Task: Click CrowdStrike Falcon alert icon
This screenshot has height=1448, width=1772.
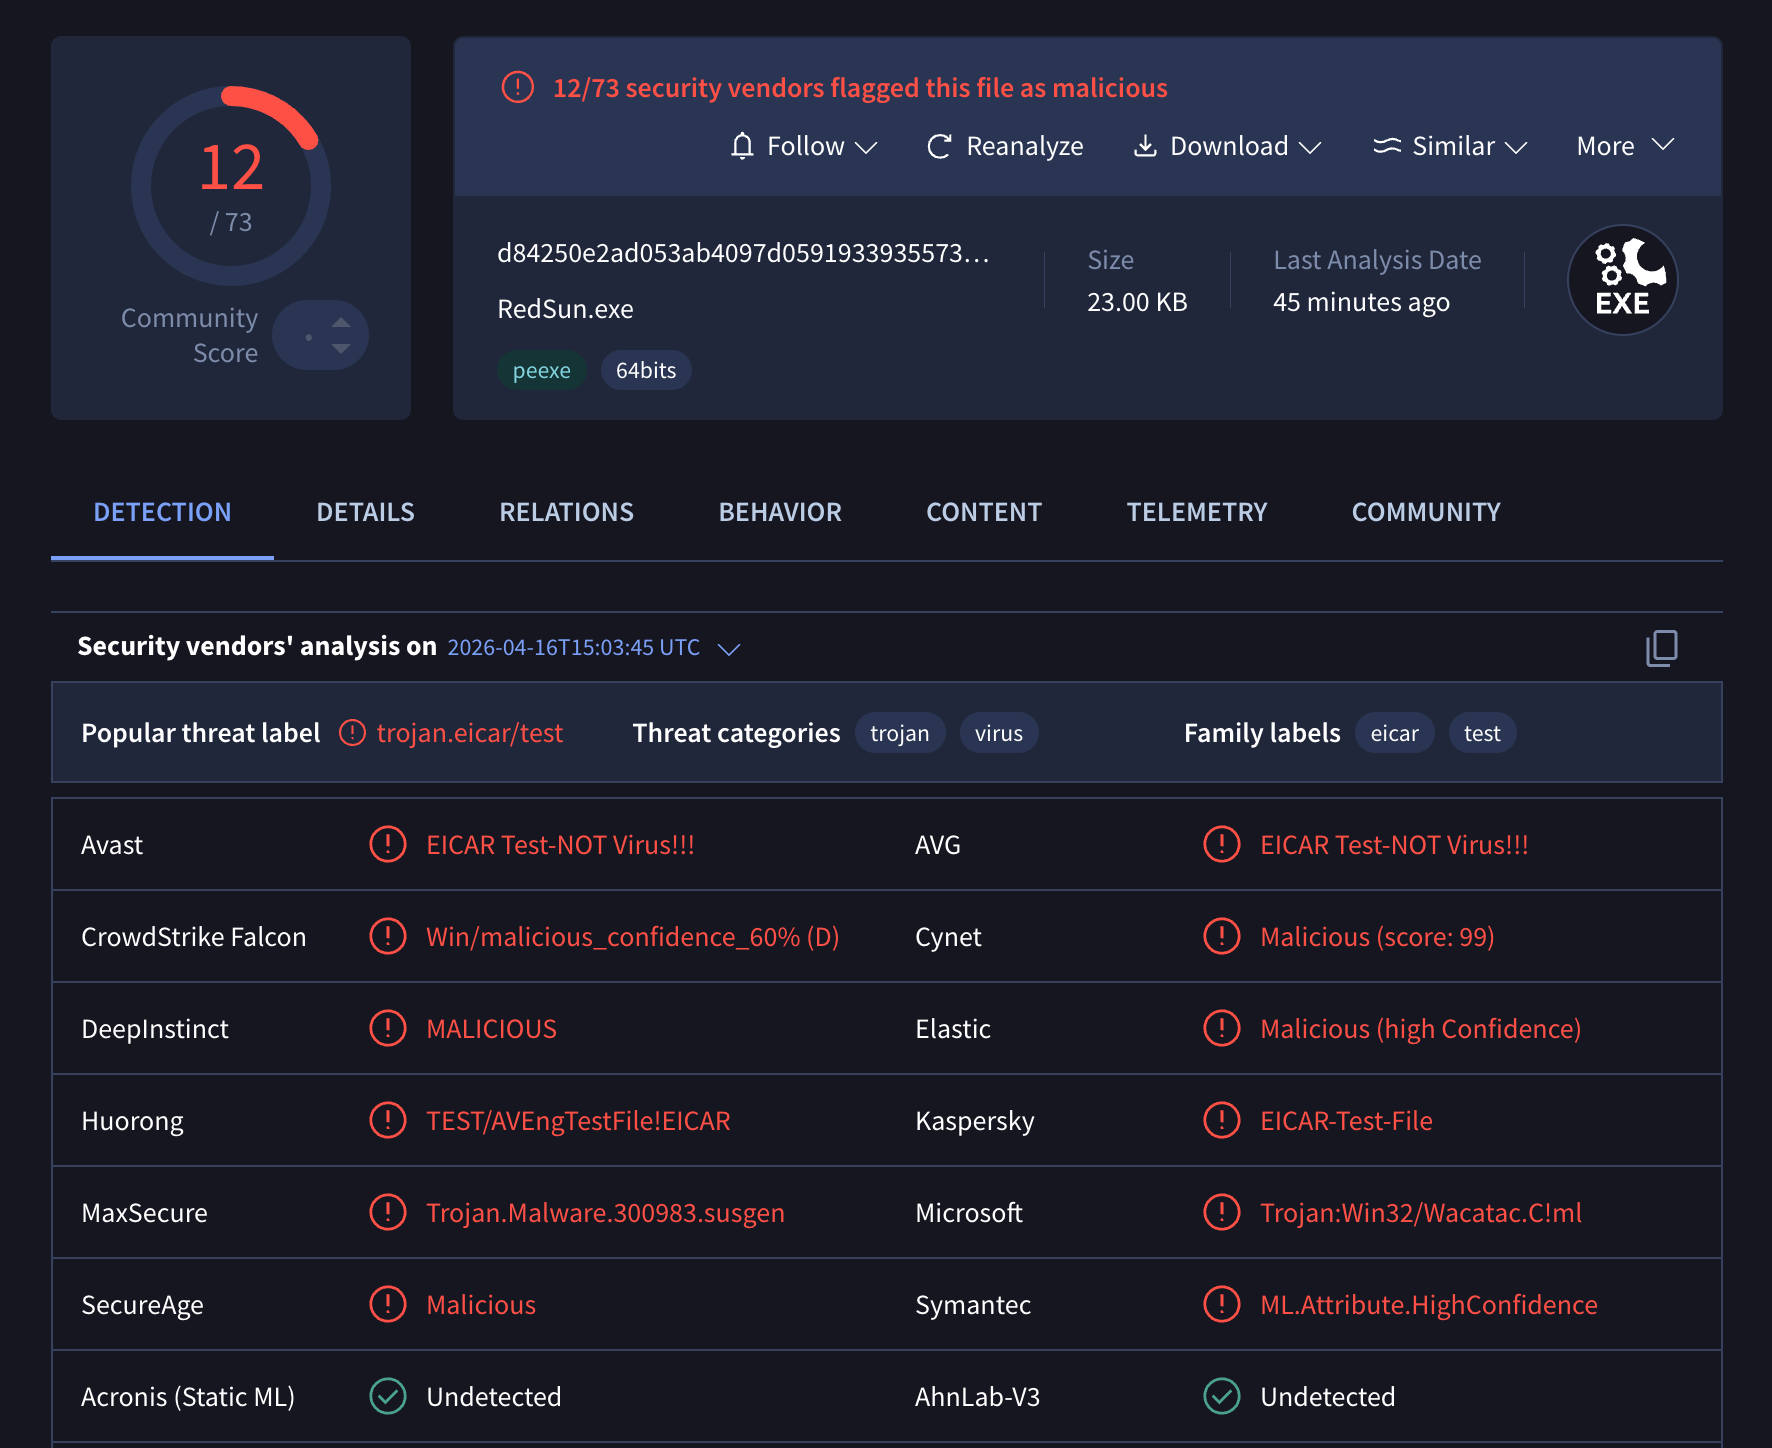Action: (x=388, y=936)
